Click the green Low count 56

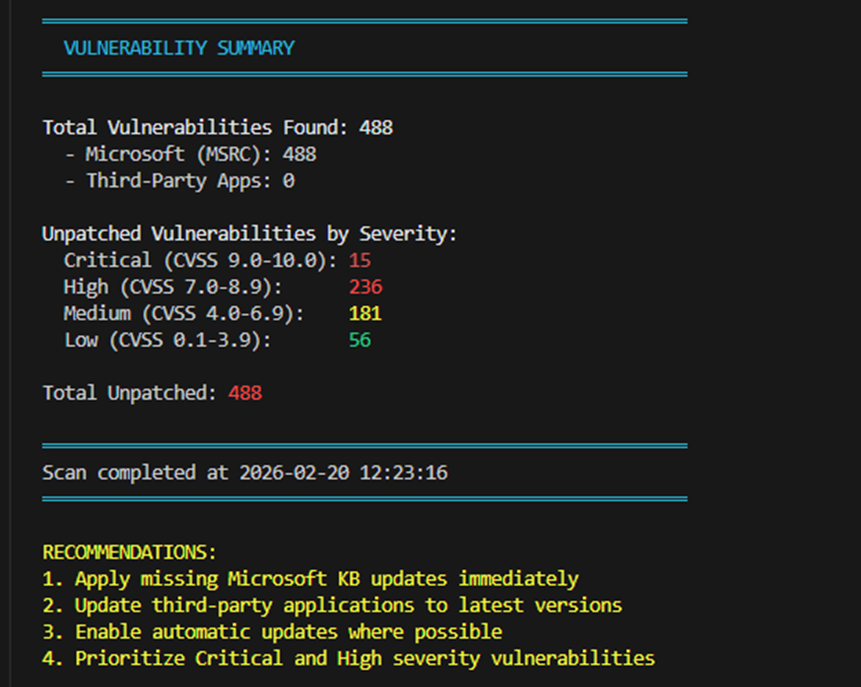tap(360, 340)
